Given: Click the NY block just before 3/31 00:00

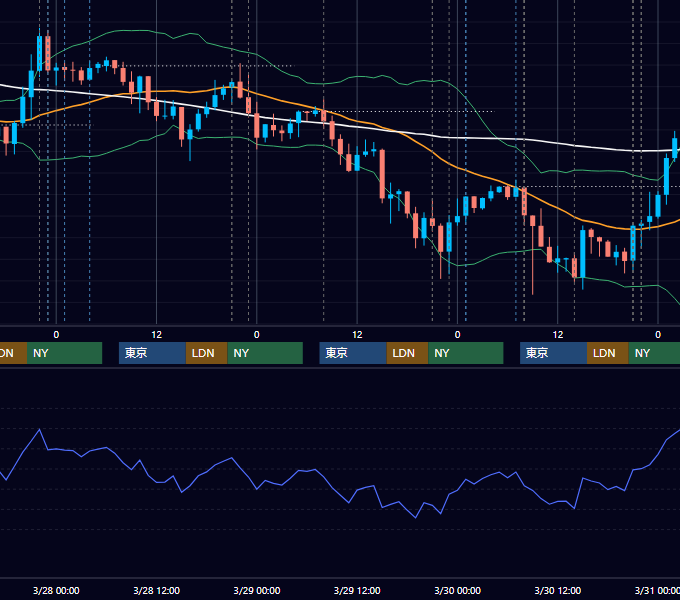Looking at the screenshot, I should pyautogui.click(x=654, y=353).
